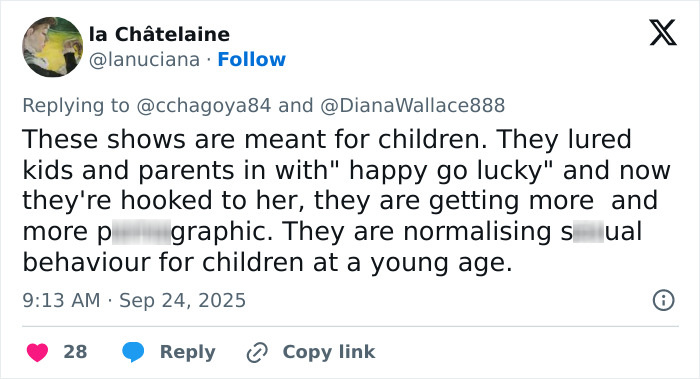Click the chain link icon
700x379 pixels.
pyautogui.click(x=257, y=352)
